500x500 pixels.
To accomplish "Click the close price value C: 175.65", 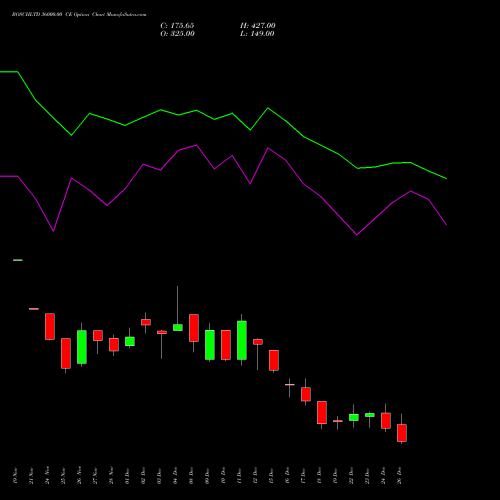I will tap(177, 26).
